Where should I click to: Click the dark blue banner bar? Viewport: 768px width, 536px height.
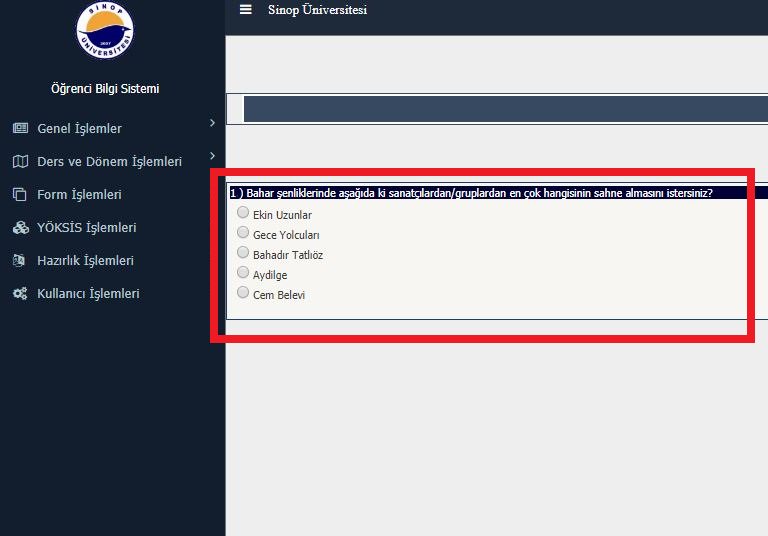tap(505, 109)
